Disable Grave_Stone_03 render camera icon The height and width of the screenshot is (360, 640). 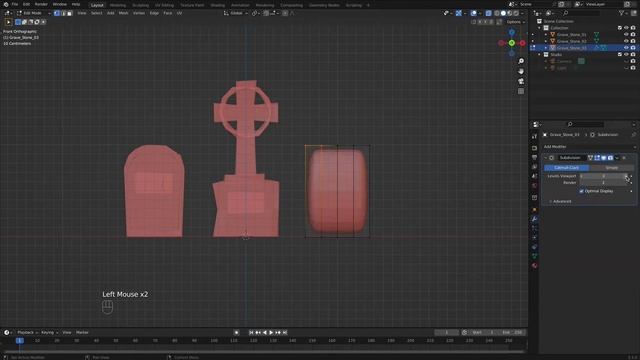(x=633, y=48)
